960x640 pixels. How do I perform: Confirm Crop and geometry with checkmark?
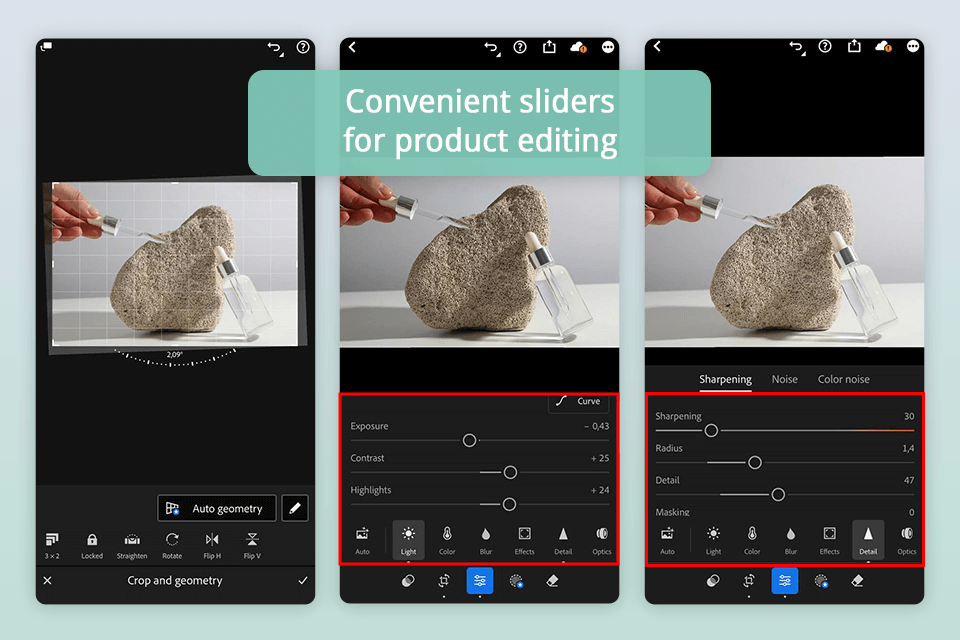pos(302,580)
